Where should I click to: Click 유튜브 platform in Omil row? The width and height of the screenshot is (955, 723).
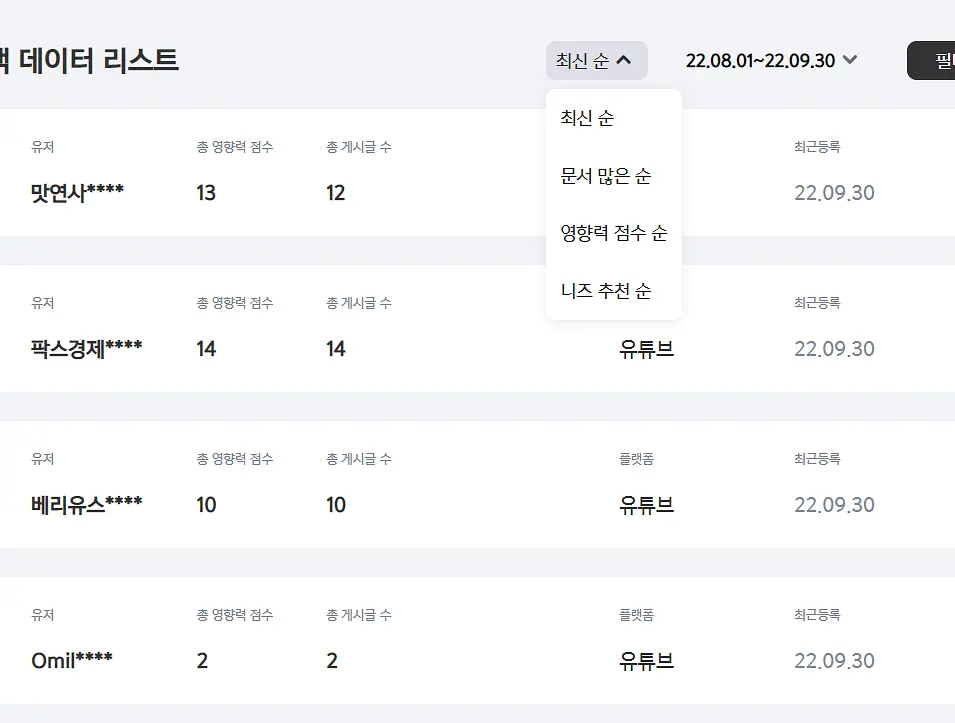coord(647,660)
